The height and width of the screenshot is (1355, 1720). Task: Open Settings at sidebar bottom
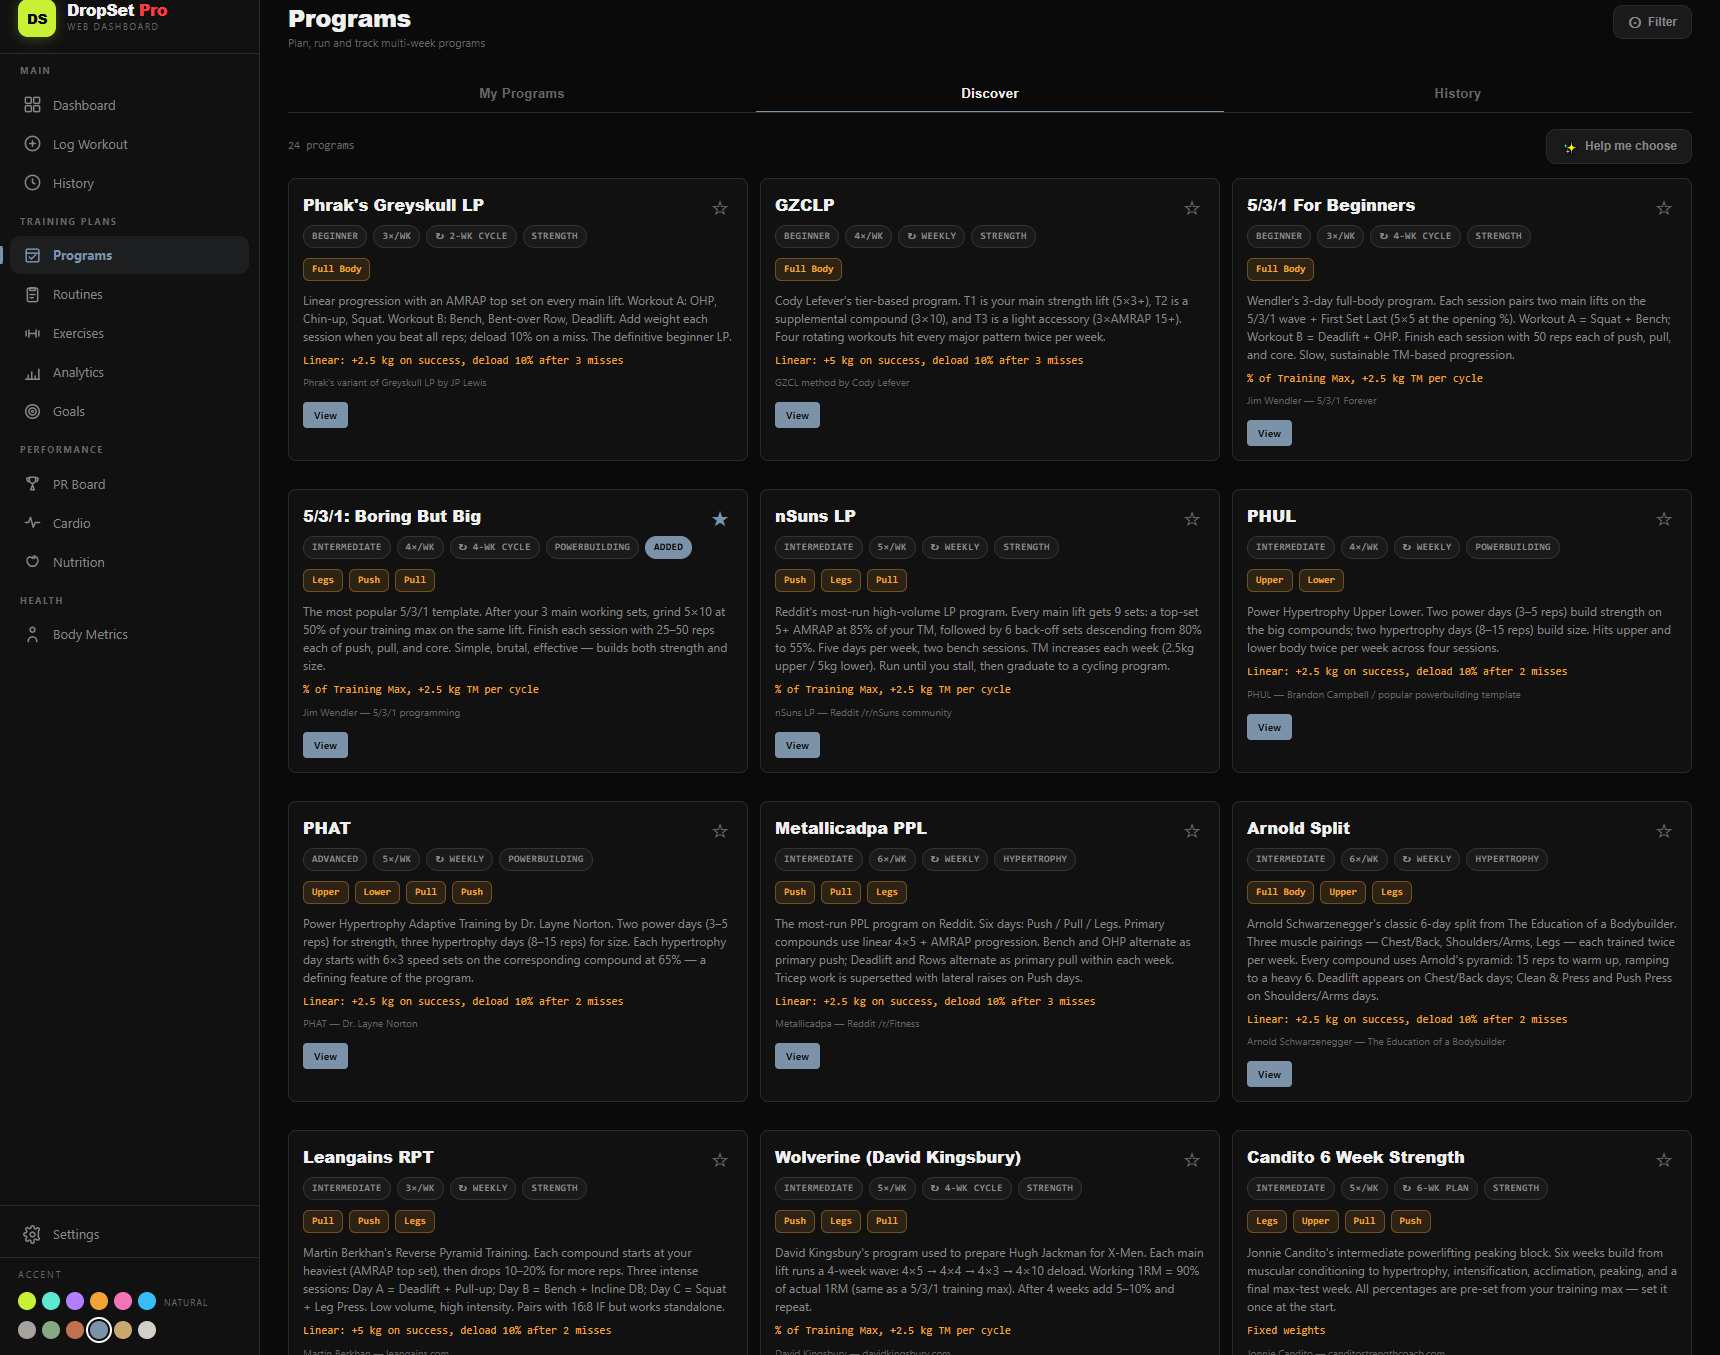[129, 1234]
